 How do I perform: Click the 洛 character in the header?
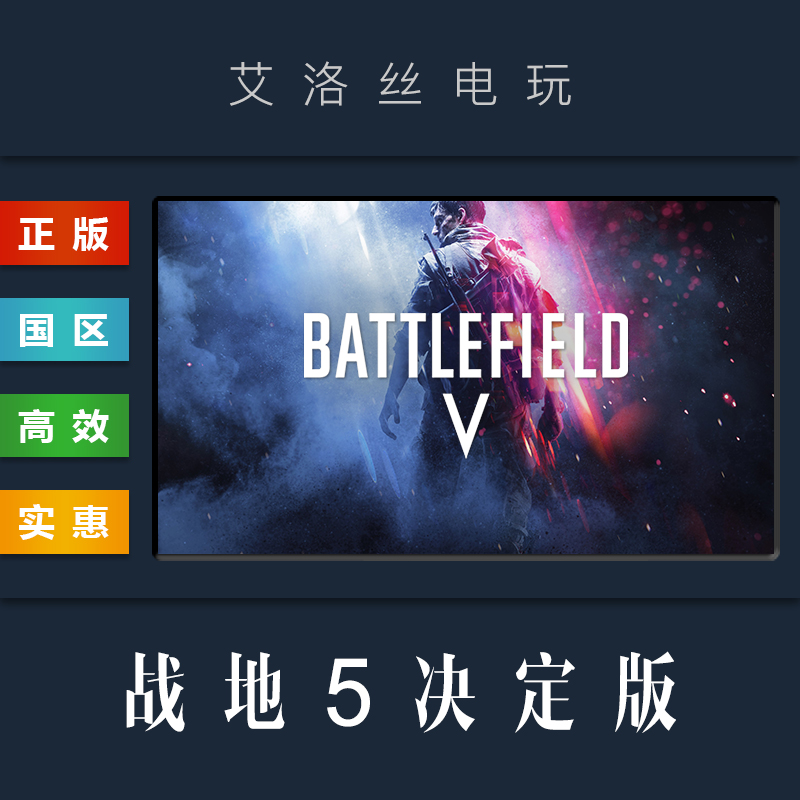tap(326, 85)
